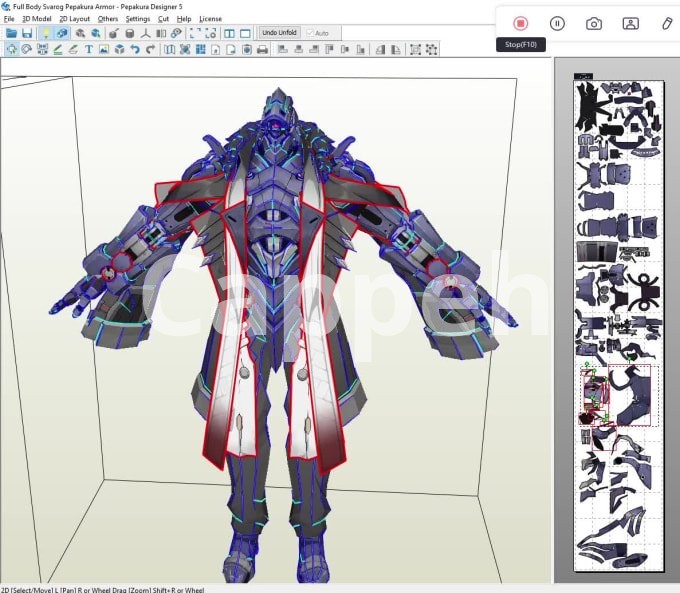Take a screenshot with the camera icon
Viewport: 680px width, 593px height.
click(594, 23)
